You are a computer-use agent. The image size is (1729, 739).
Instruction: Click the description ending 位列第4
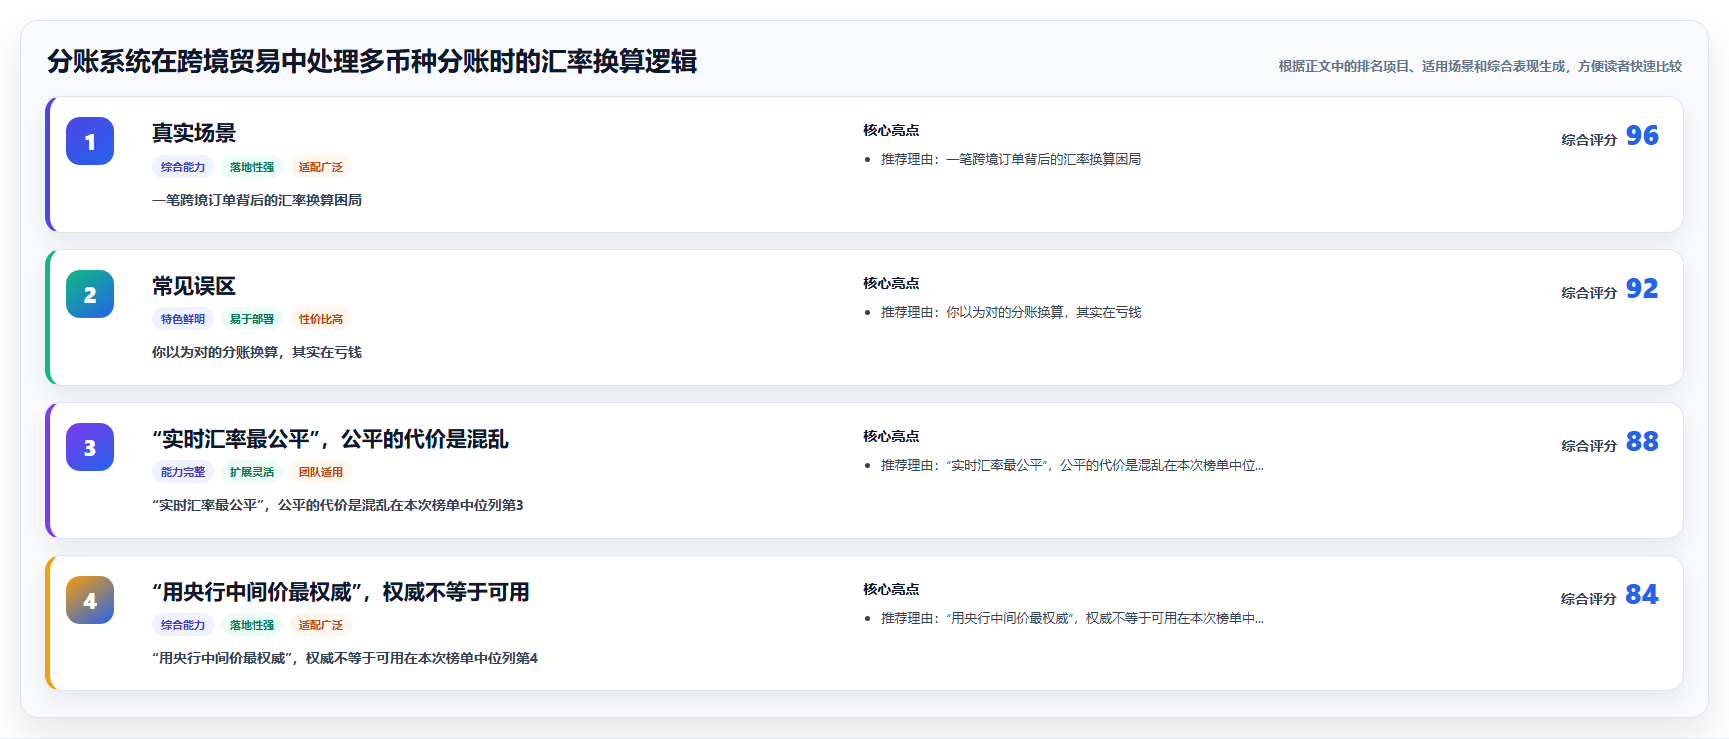point(345,658)
